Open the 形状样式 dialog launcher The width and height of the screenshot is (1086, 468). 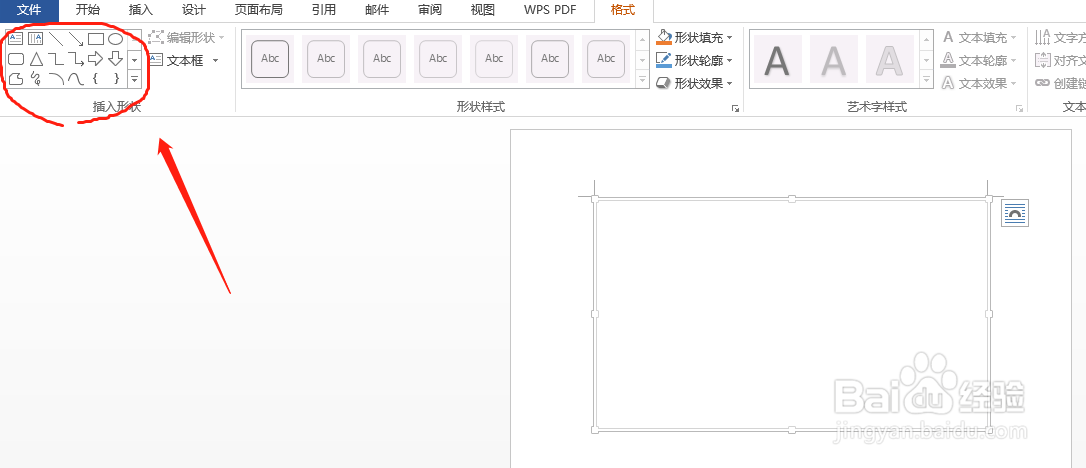pos(736,109)
